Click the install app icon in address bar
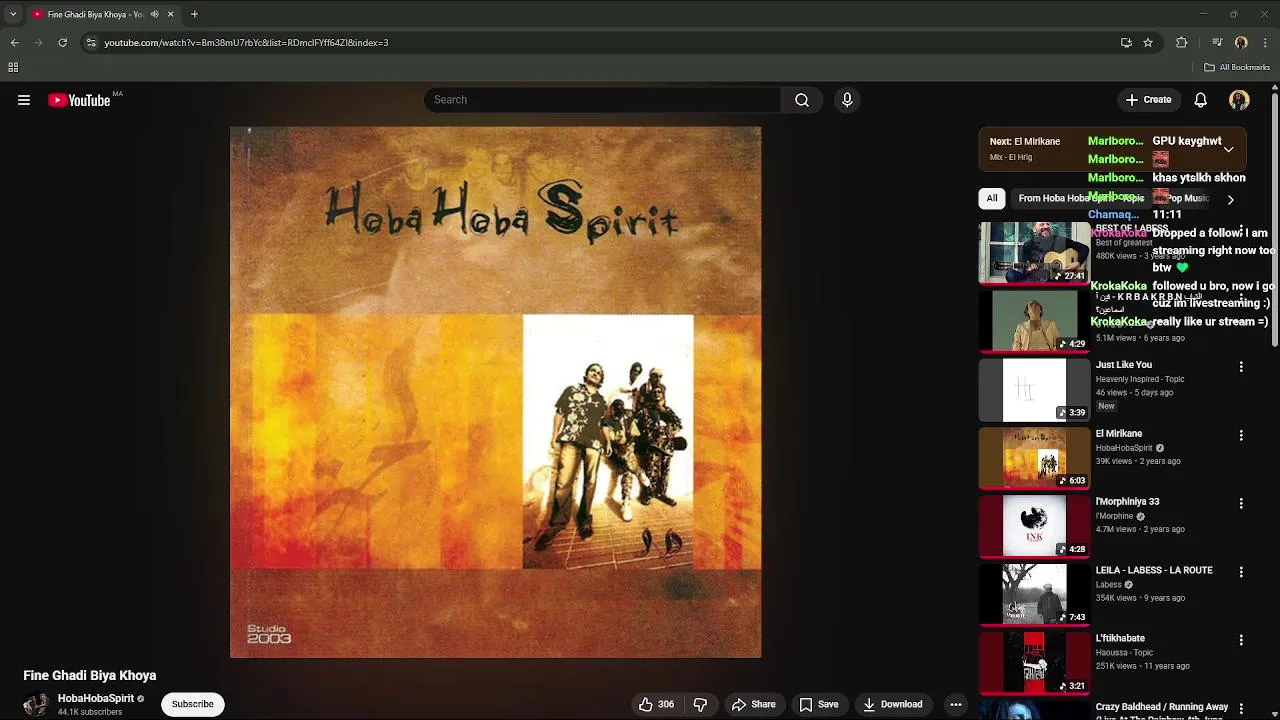 (1126, 42)
